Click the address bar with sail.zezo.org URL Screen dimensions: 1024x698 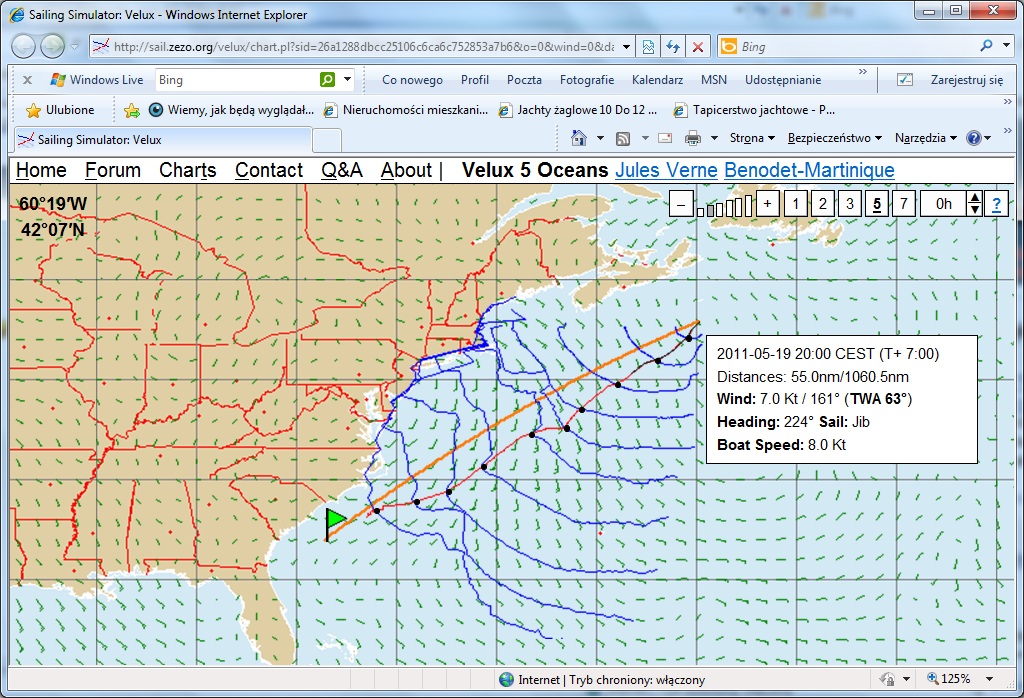click(x=356, y=46)
